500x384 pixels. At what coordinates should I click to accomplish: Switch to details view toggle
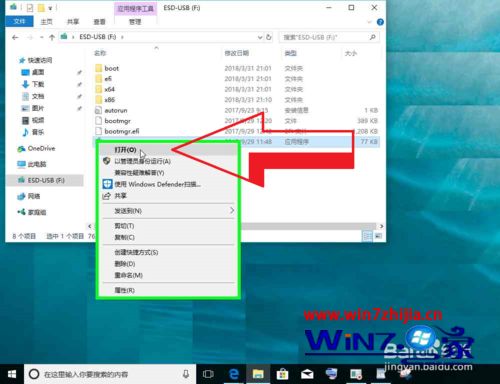367,236
